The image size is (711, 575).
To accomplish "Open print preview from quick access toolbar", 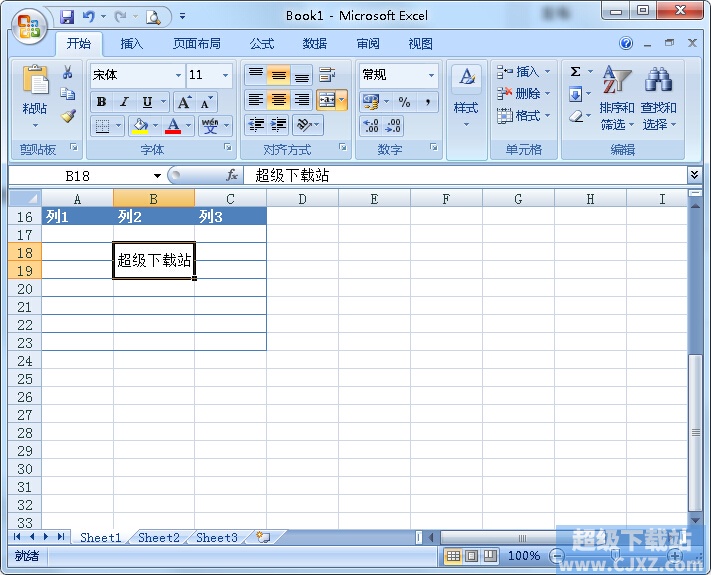I will click(153, 17).
